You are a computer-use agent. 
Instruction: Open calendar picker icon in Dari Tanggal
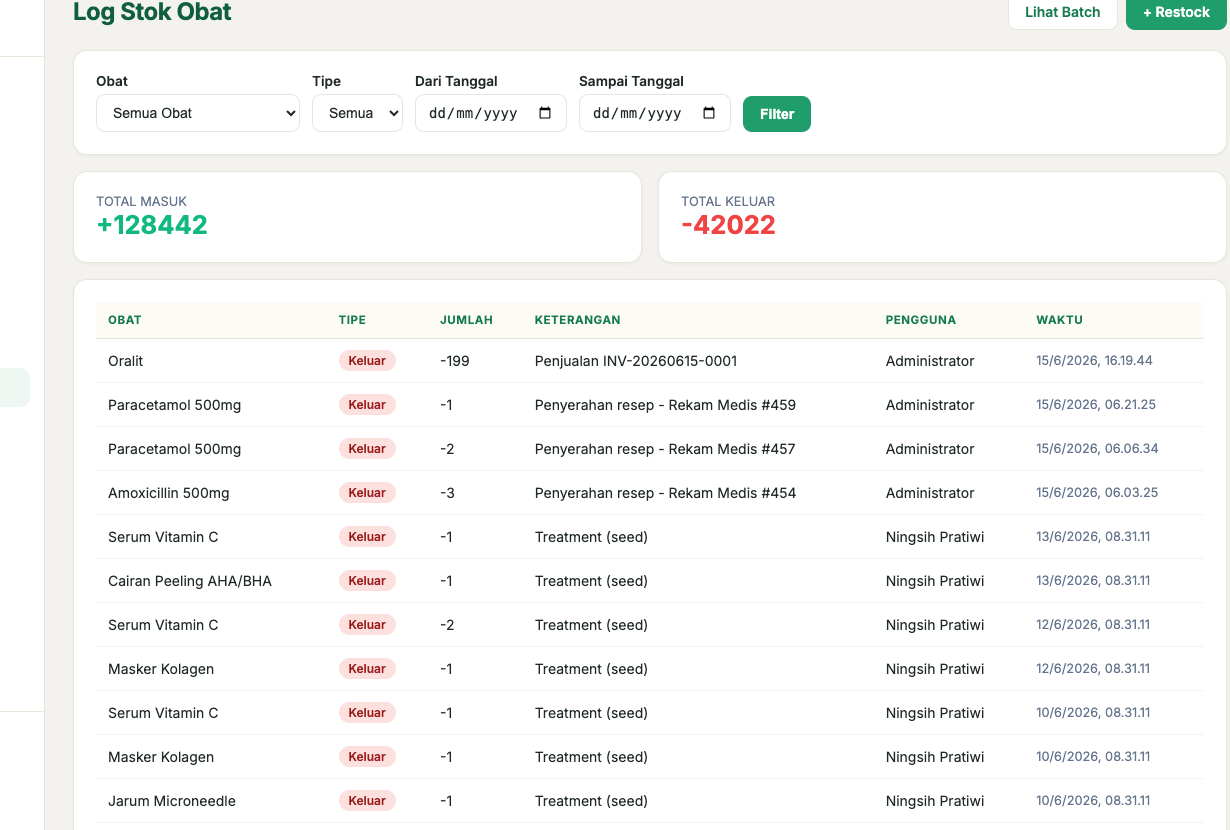[545, 113]
